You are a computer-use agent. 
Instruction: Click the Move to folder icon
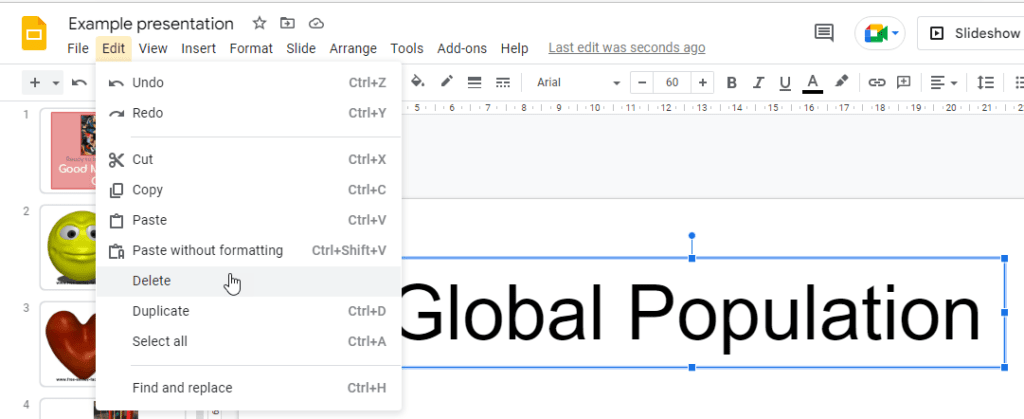coord(287,23)
